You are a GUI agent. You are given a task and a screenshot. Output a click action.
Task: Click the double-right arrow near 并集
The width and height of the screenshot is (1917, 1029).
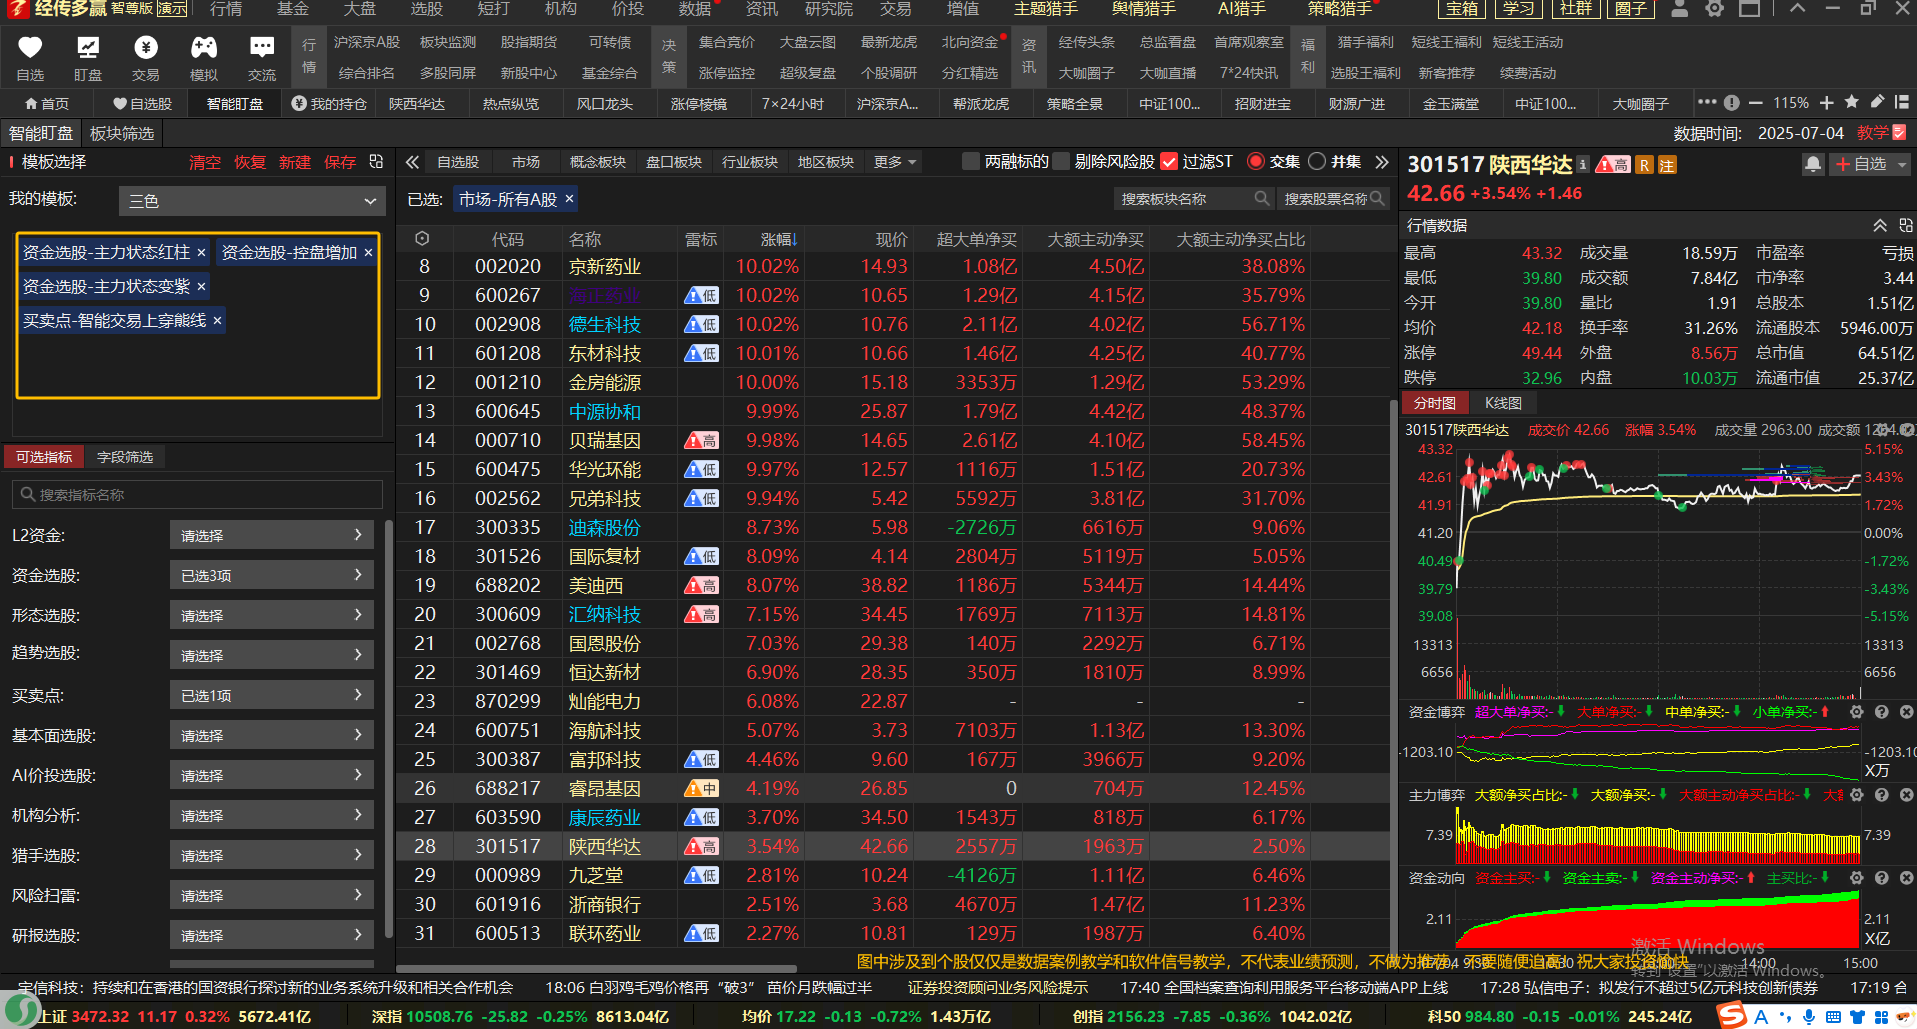(x=1382, y=162)
